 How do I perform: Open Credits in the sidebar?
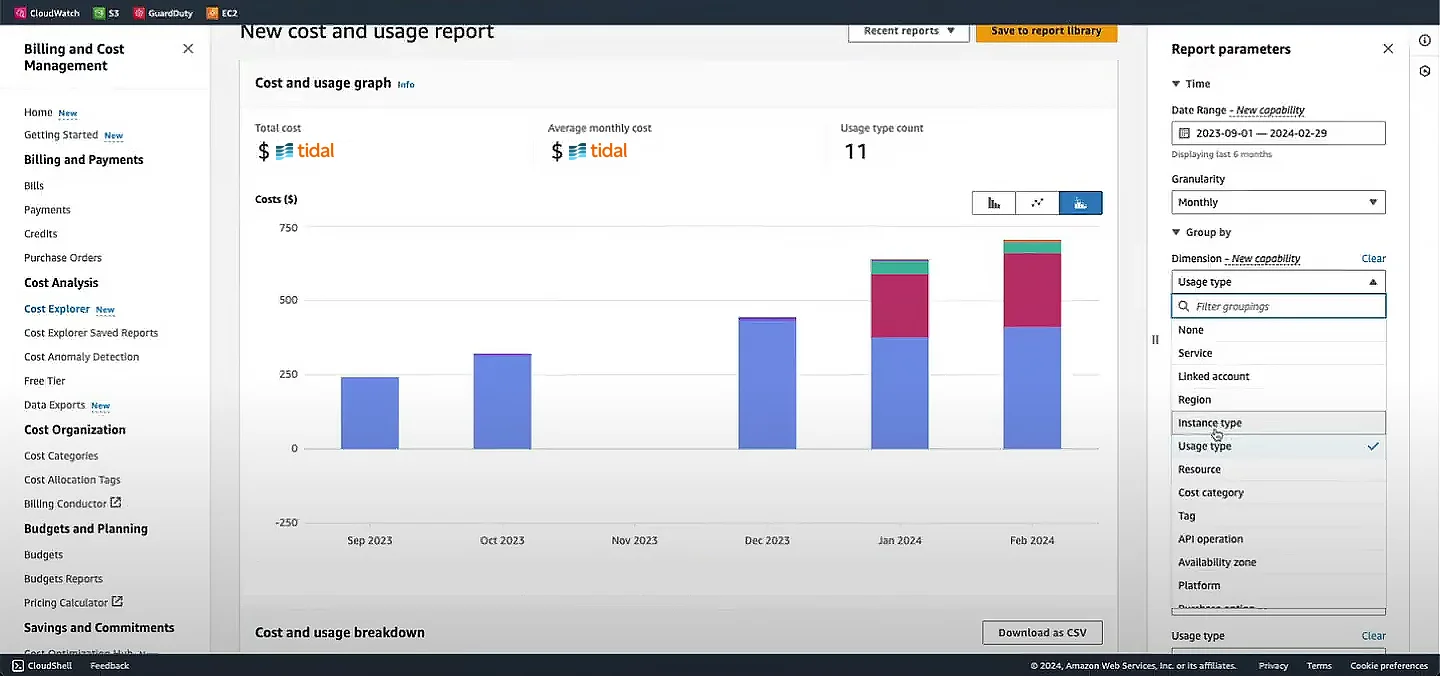[41, 234]
